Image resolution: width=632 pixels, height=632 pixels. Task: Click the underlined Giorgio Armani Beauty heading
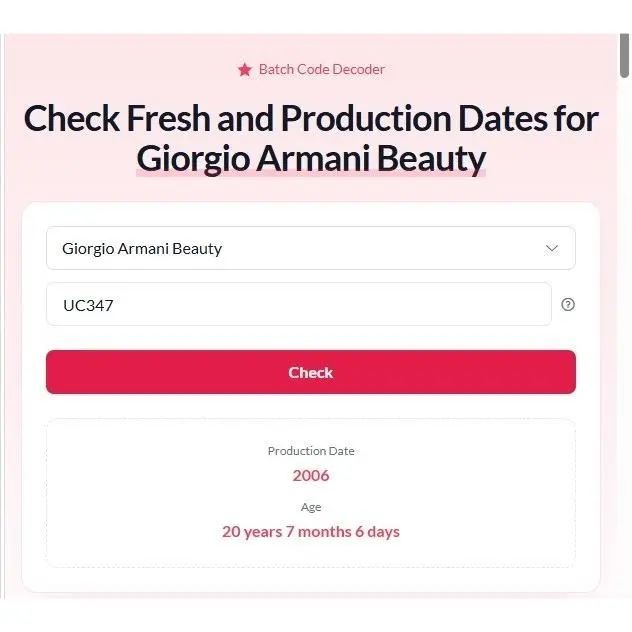point(311,159)
